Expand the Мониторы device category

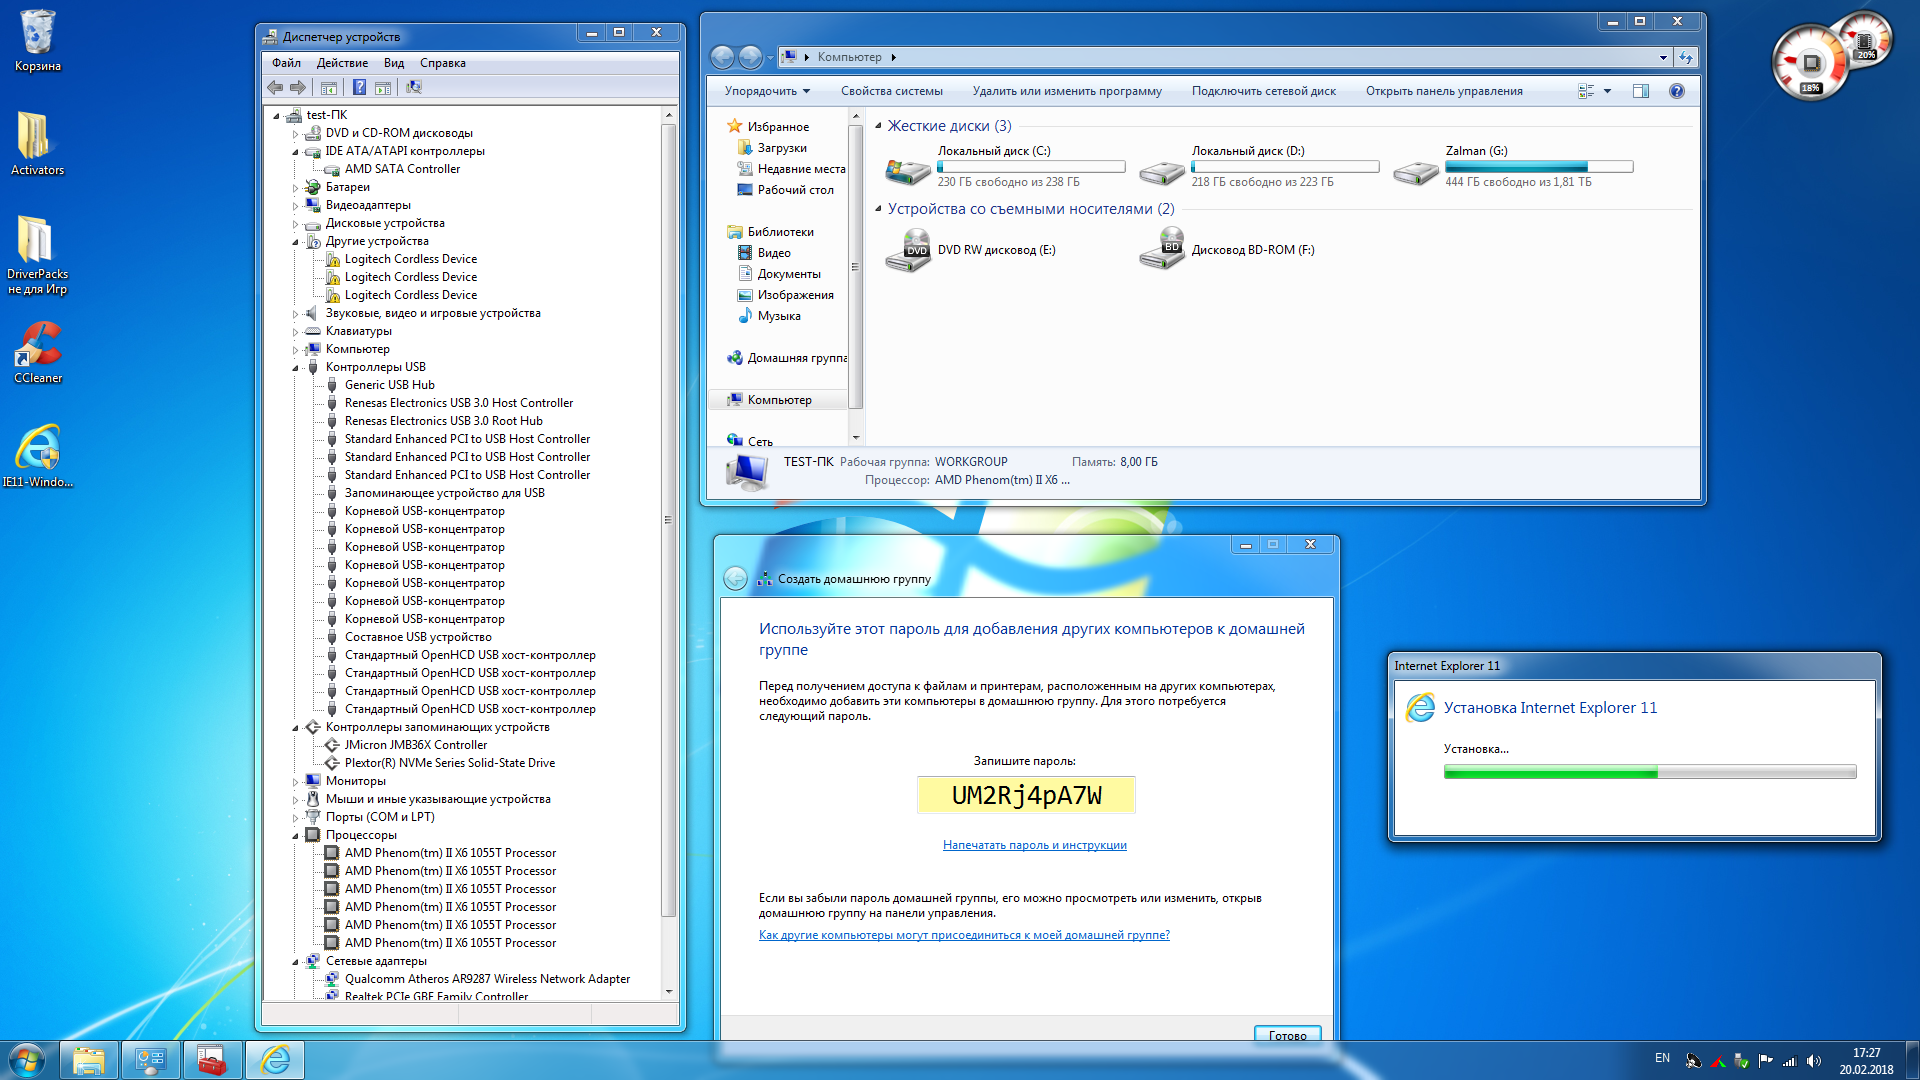point(296,782)
